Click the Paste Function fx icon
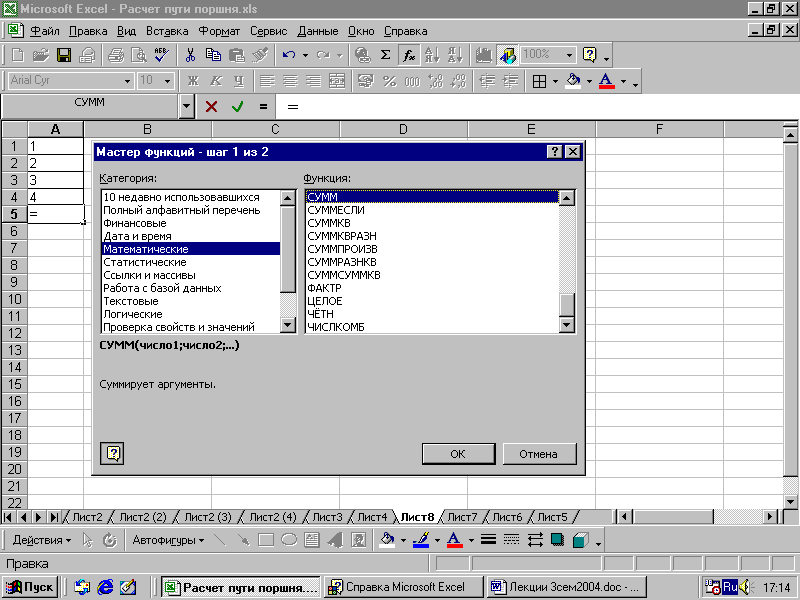 click(409, 55)
